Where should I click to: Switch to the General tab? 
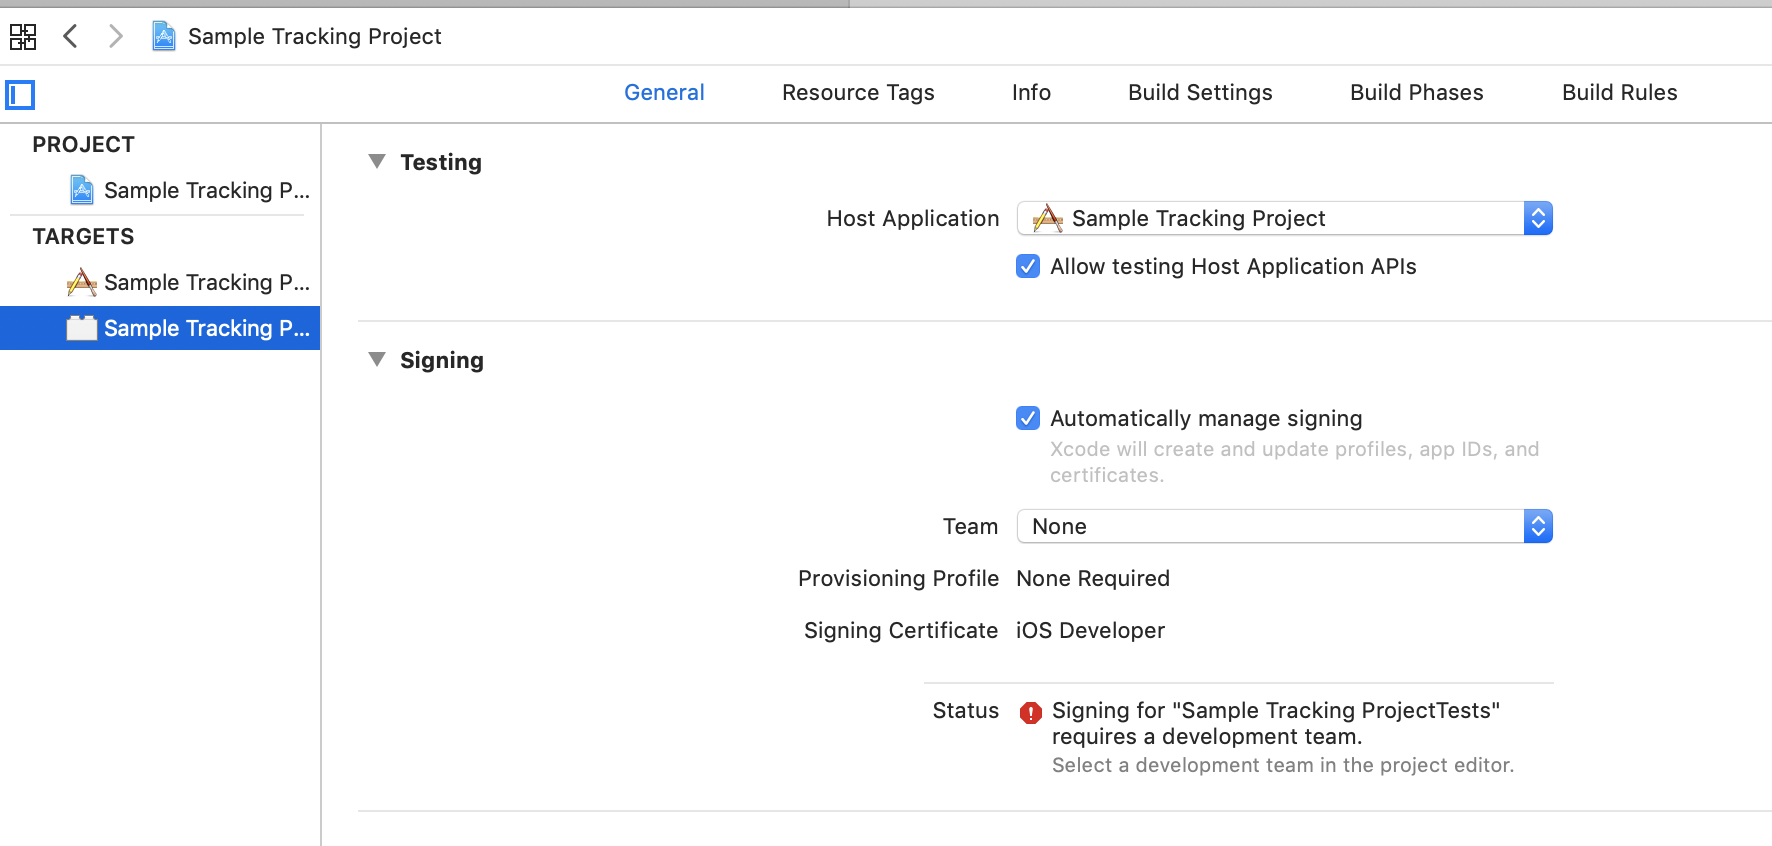click(x=664, y=93)
